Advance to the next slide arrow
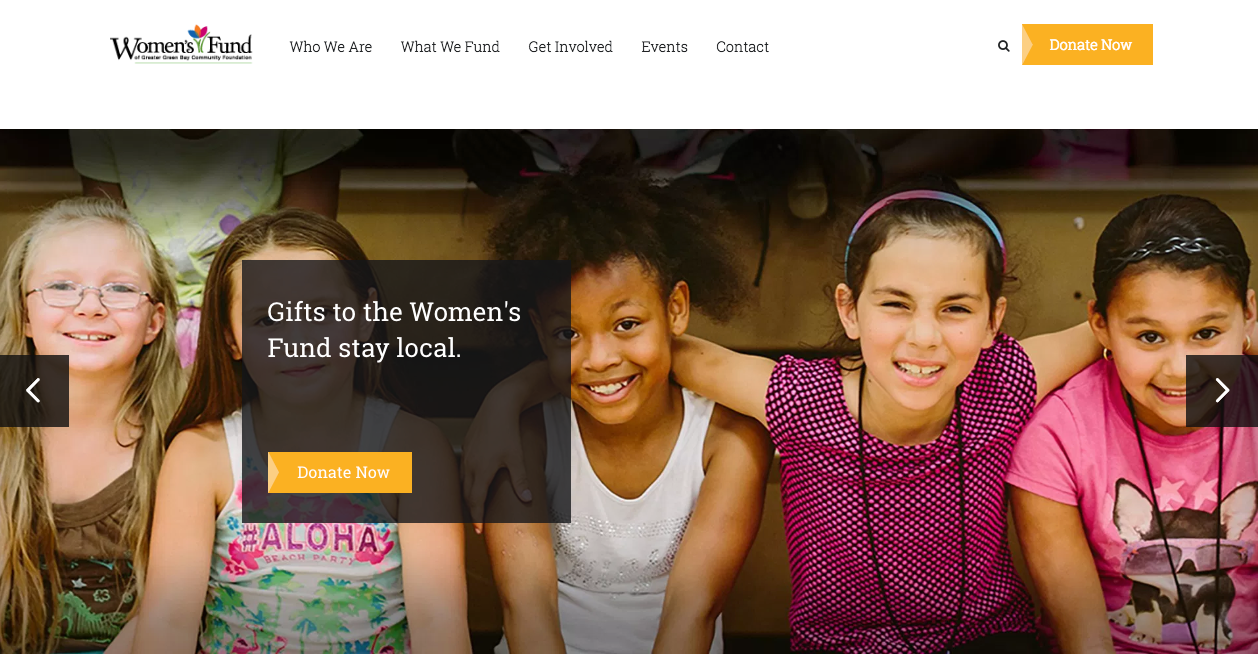Image resolution: width=1258 pixels, height=670 pixels. tap(1222, 391)
